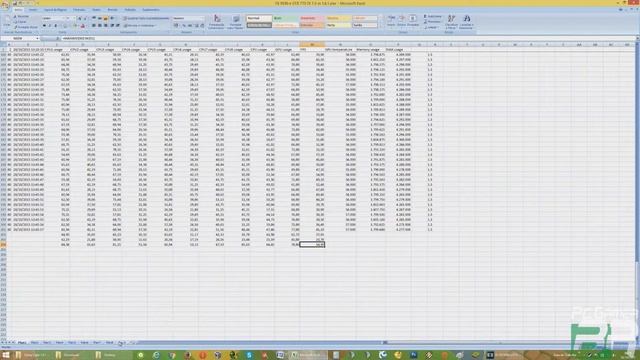The width and height of the screenshot is (640, 360).
Task: Click the Format cells button
Action: pyautogui.click(x=413, y=21)
